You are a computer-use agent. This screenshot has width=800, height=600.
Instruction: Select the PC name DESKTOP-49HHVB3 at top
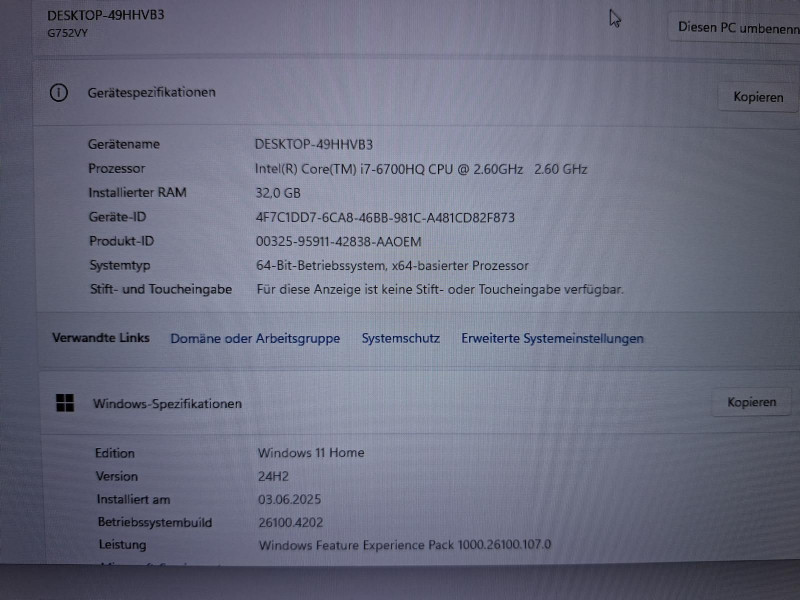tap(106, 15)
